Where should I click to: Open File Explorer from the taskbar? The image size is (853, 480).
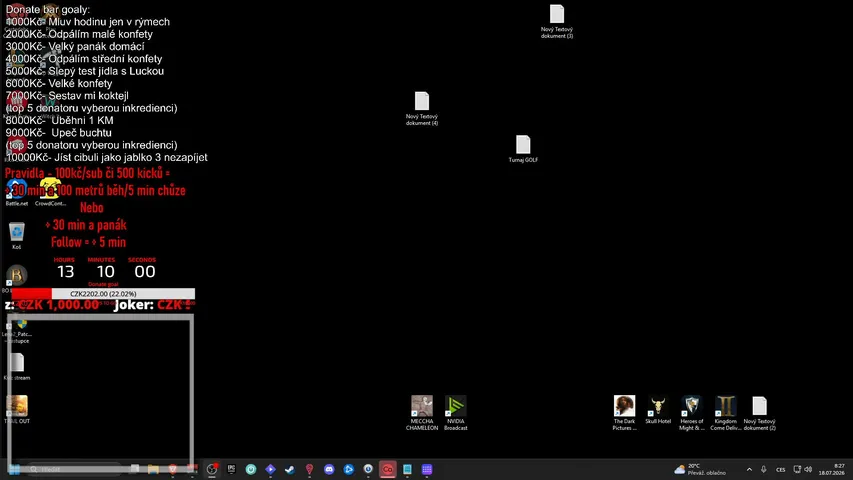pyautogui.click(x=153, y=469)
